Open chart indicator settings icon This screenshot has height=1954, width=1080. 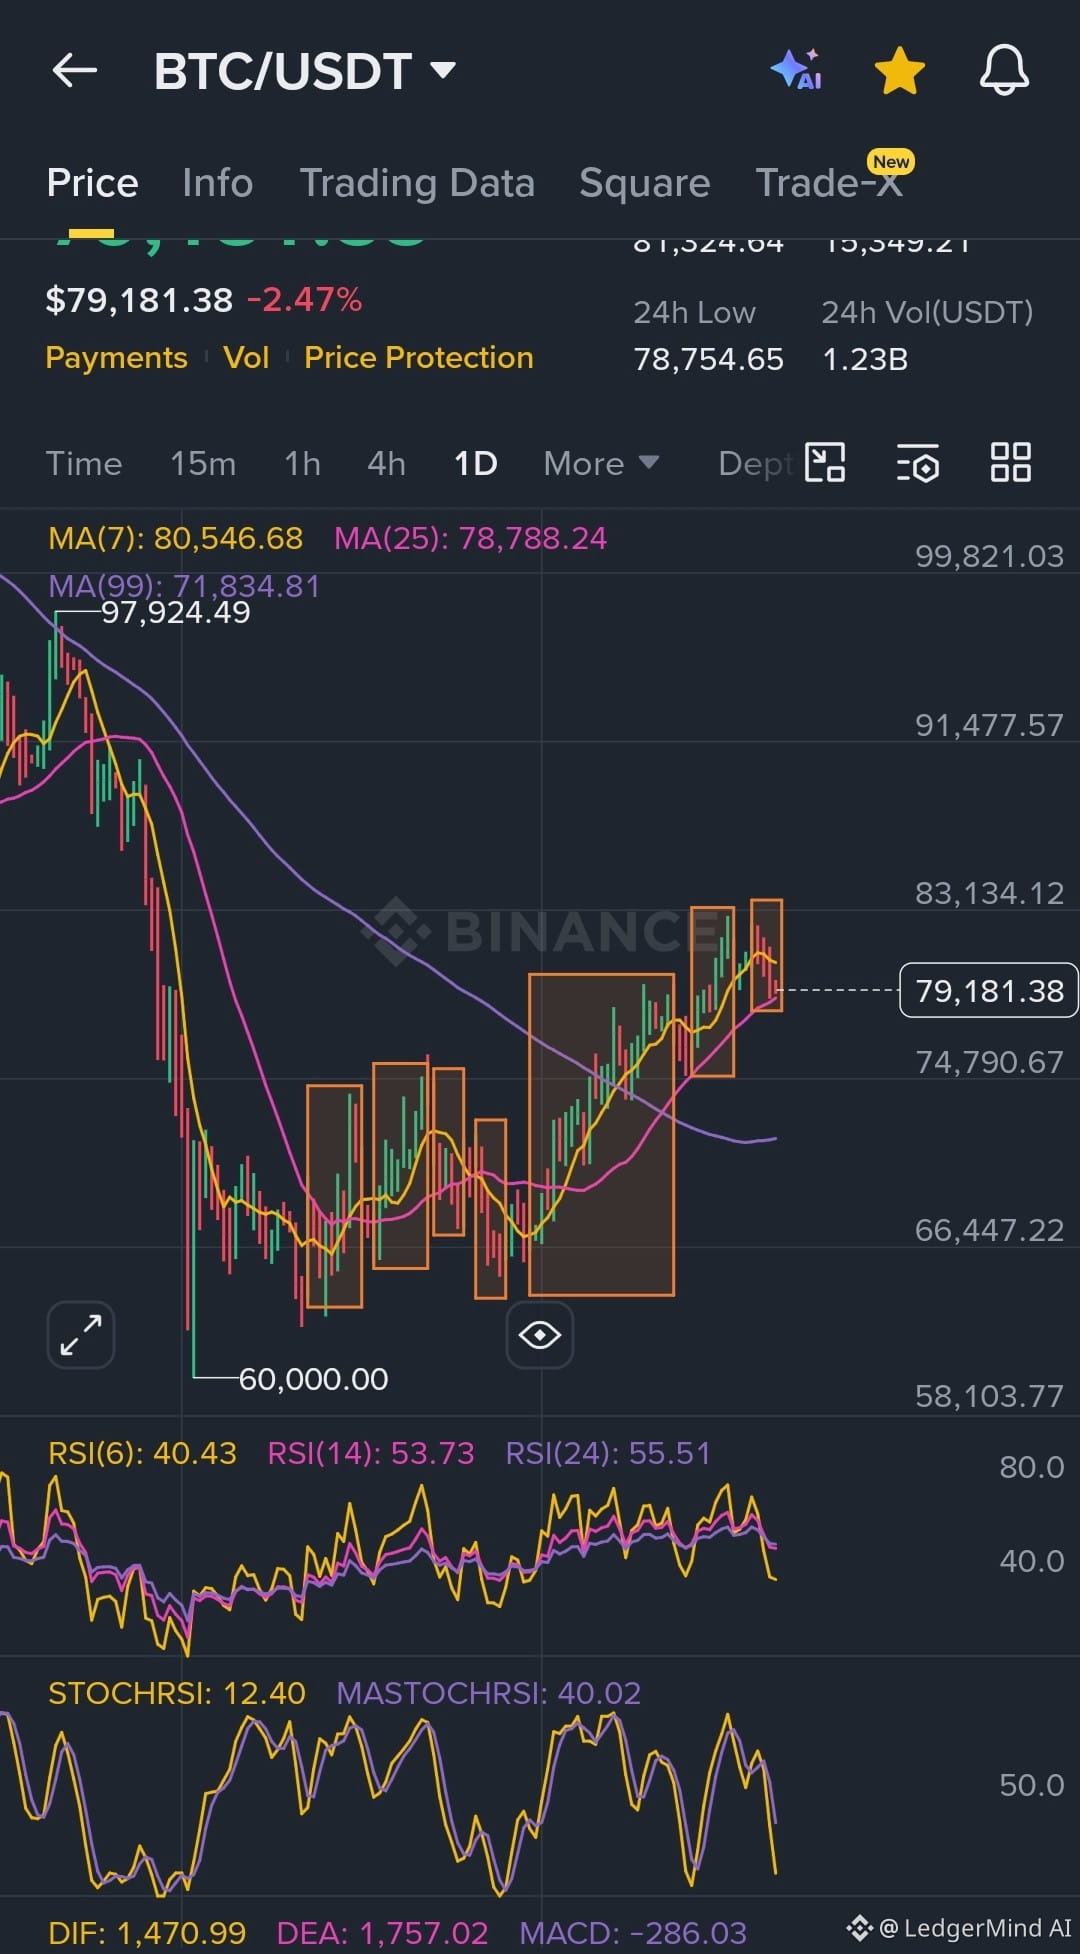coord(918,463)
